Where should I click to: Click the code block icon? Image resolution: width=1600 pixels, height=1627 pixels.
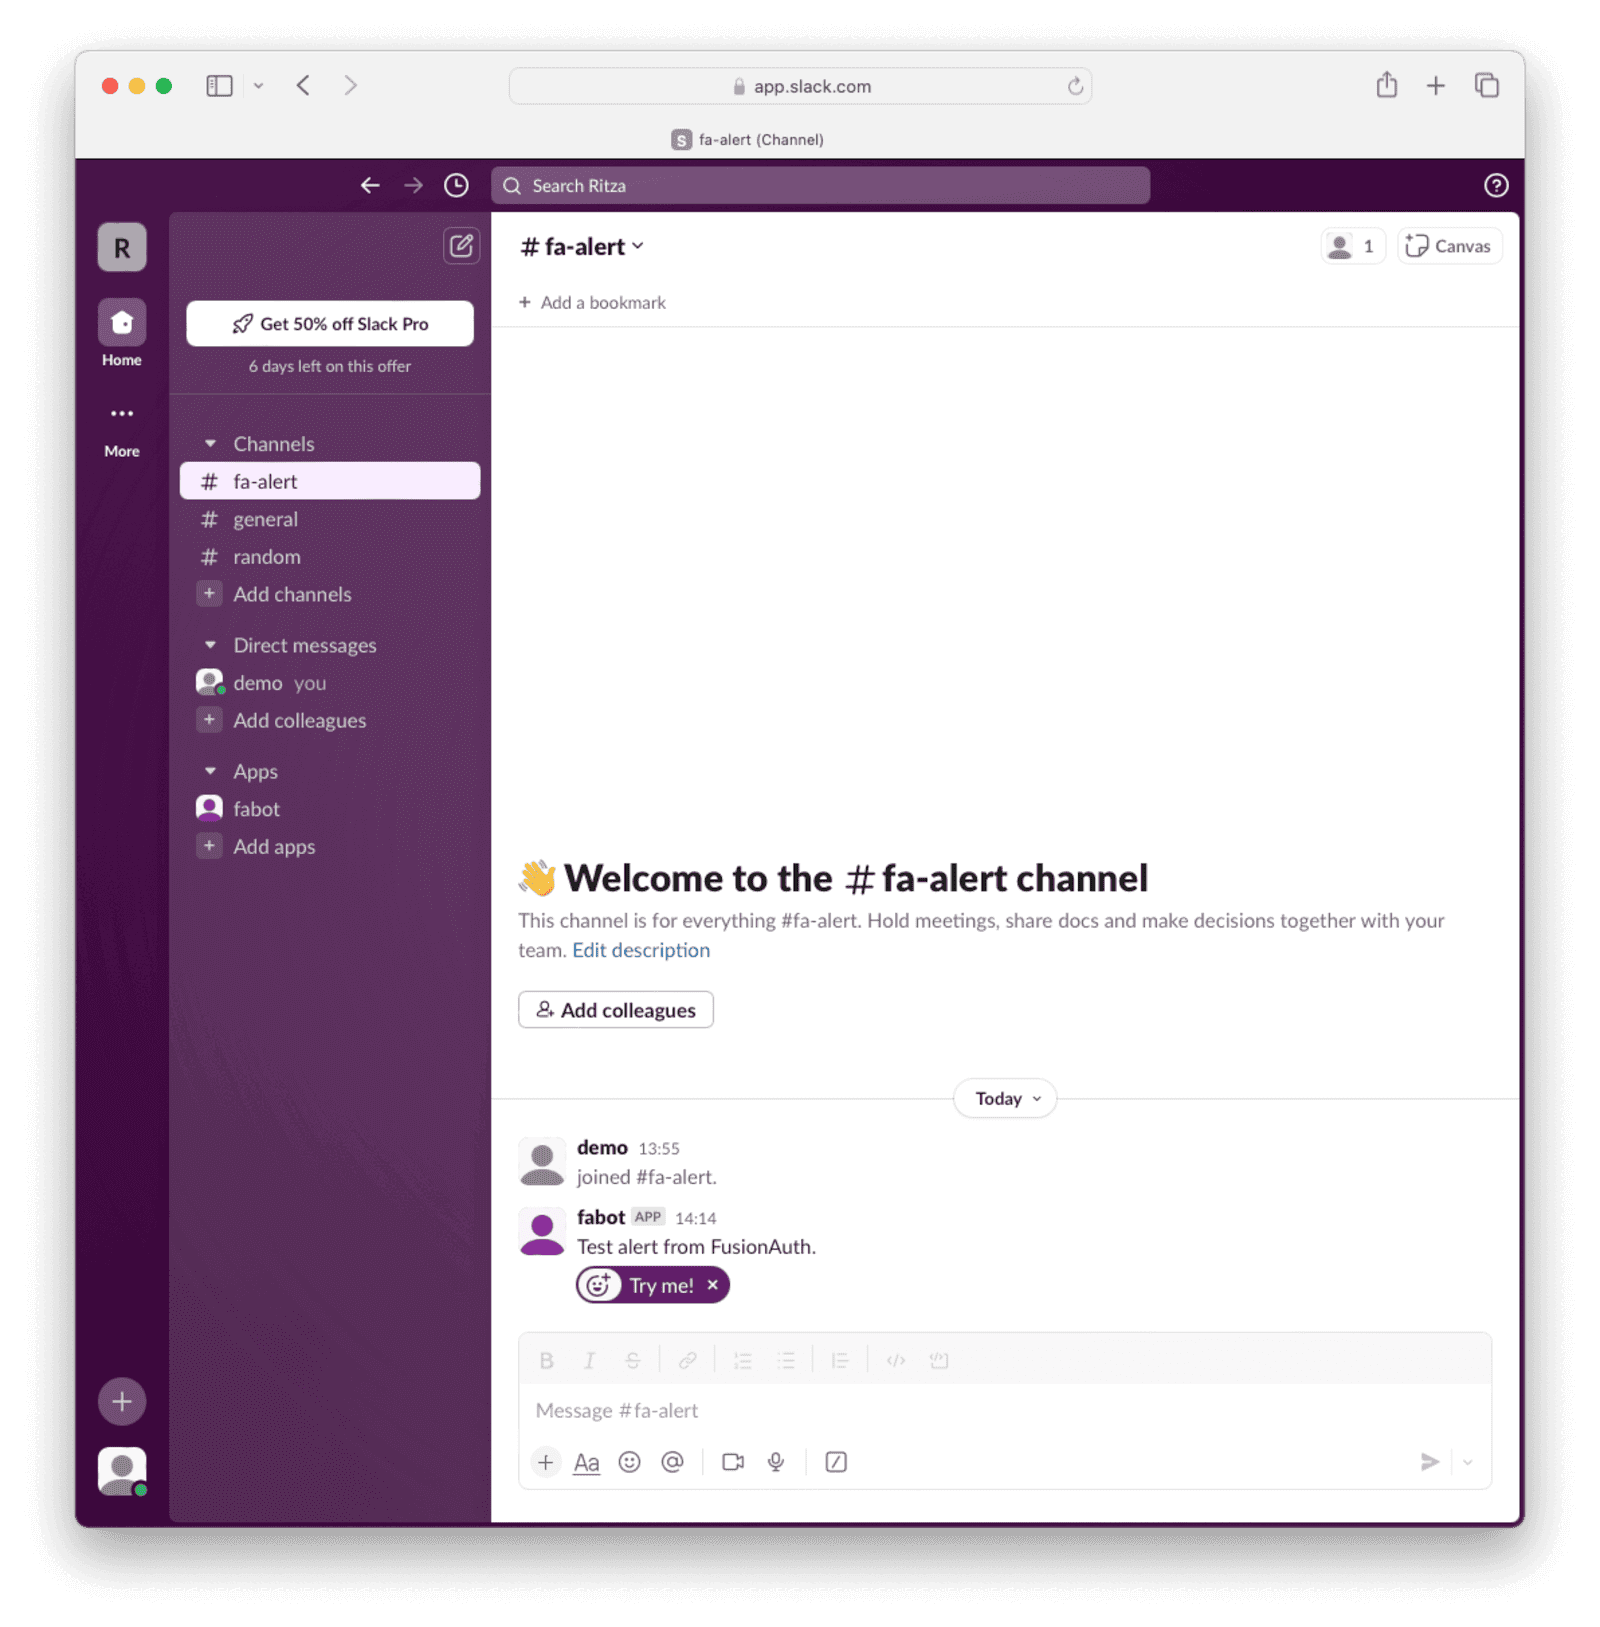coord(938,1360)
